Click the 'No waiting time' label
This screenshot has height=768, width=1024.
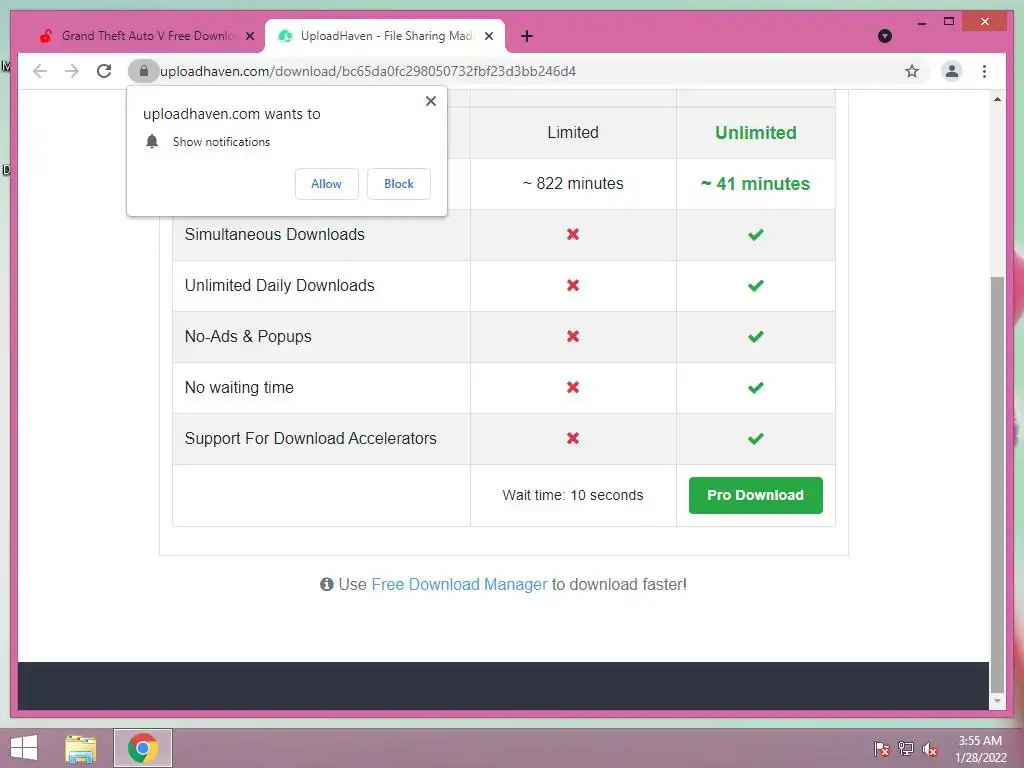click(239, 387)
